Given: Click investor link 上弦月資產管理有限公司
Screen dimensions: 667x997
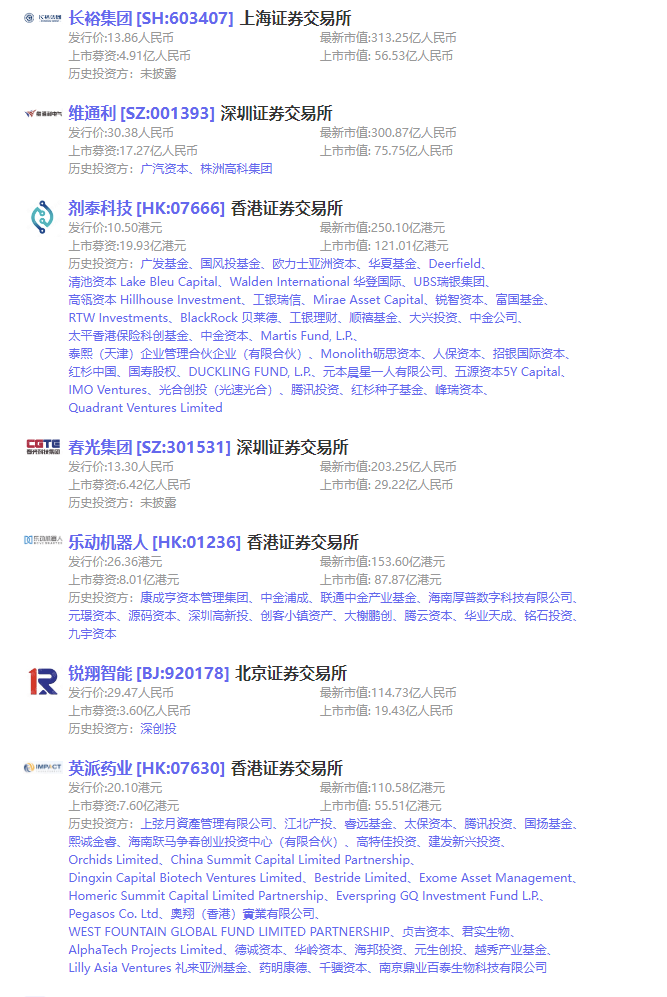Looking at the screenshot, I should pos(206,823).
